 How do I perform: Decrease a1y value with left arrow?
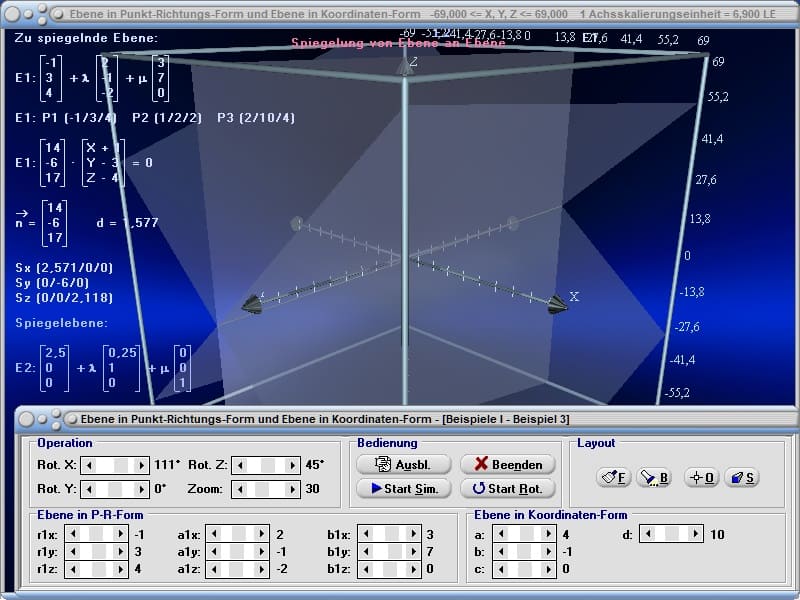pyautogui.click(x=214, y=552)
